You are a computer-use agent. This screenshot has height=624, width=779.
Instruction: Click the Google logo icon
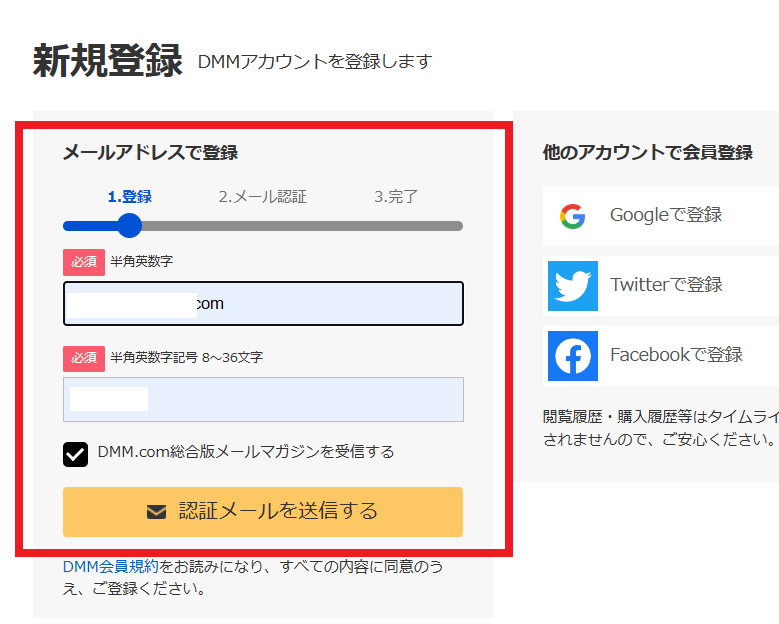[572, 215]
